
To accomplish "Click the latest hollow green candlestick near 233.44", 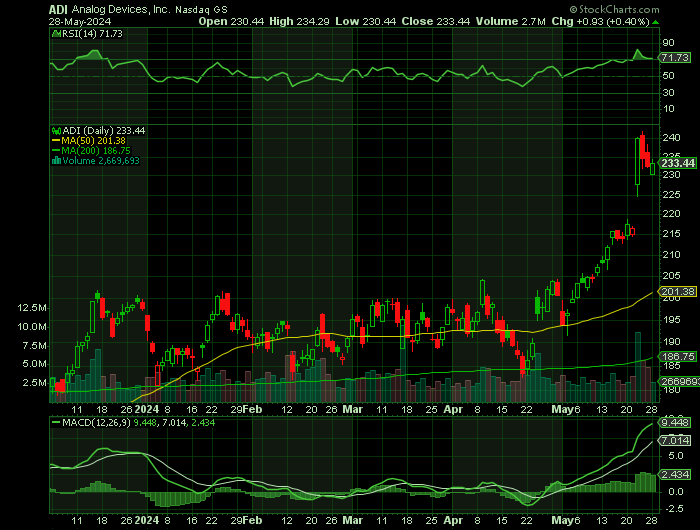I will pyautogui.click(x=652, y=168).
